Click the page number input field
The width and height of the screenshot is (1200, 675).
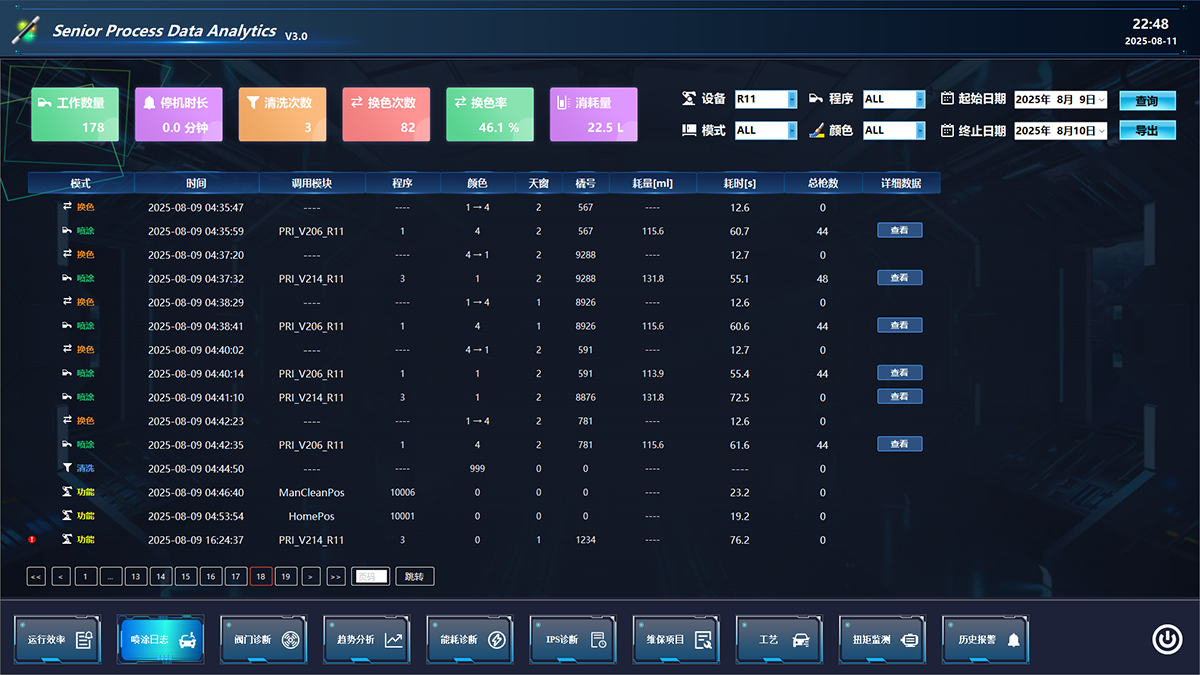(370, 576)
